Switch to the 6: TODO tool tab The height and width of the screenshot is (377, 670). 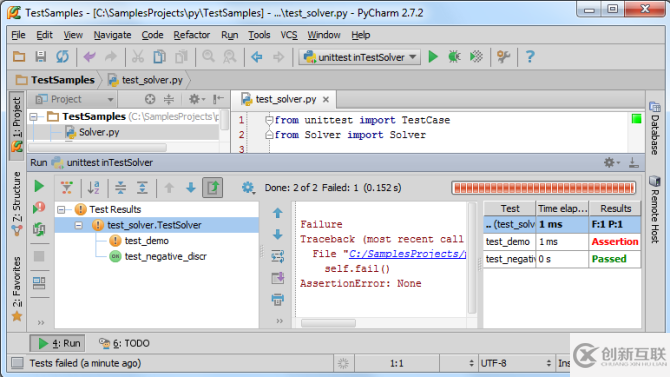pyautogui.click(x=124, y=343)
